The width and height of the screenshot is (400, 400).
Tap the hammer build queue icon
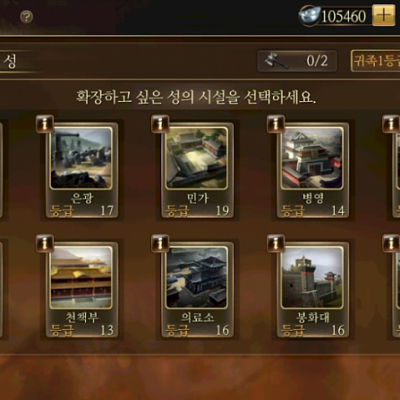coord(276,60)
